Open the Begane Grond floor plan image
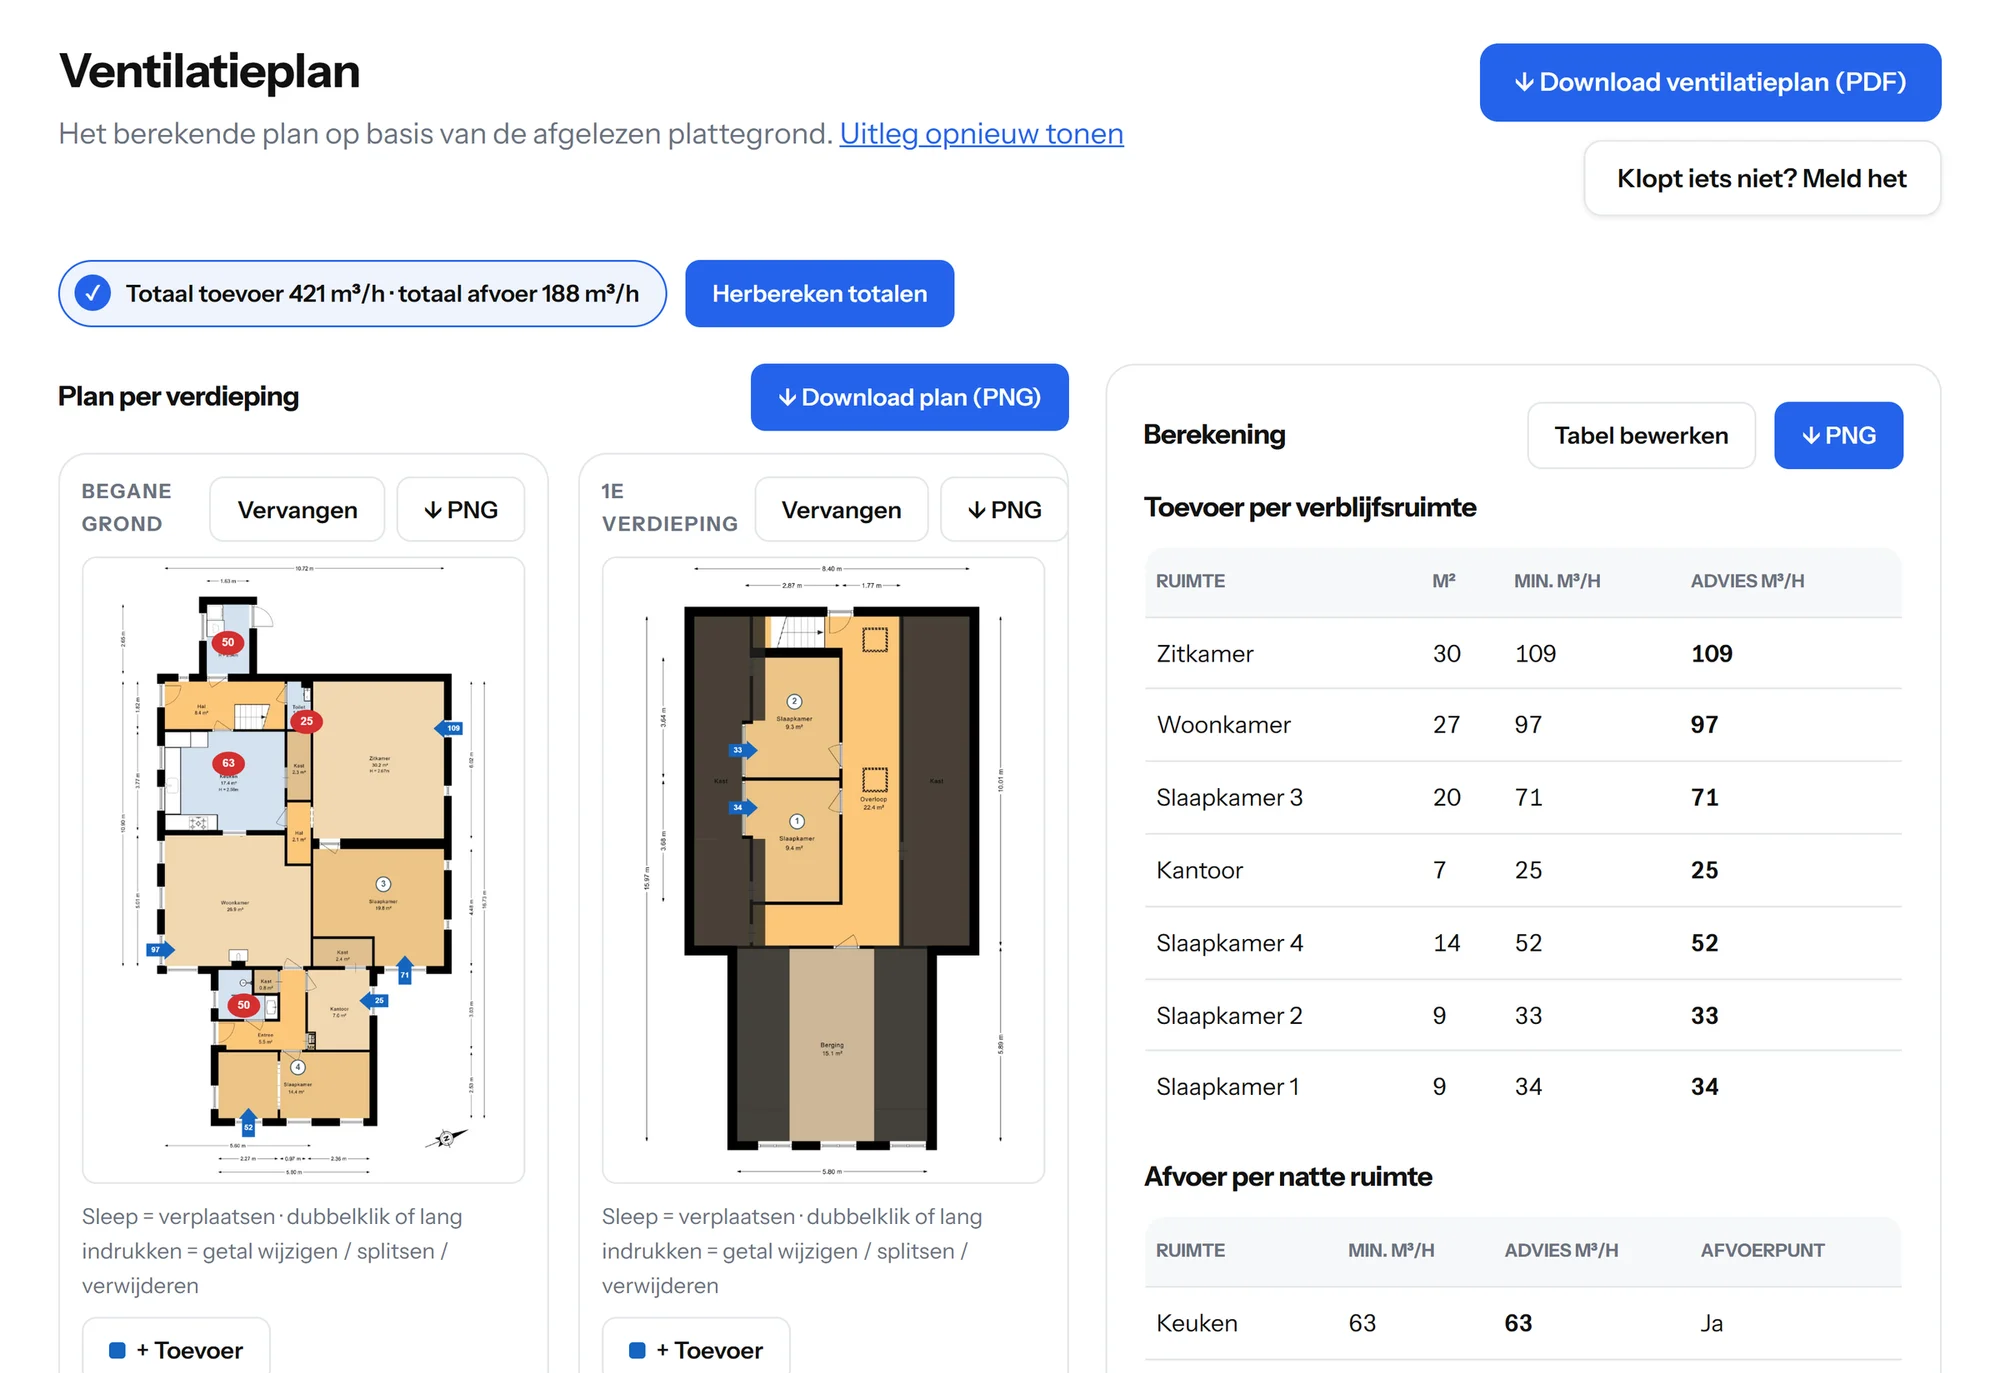The height and width of the screenshot is (1373, 2000). tap(303, 870)
